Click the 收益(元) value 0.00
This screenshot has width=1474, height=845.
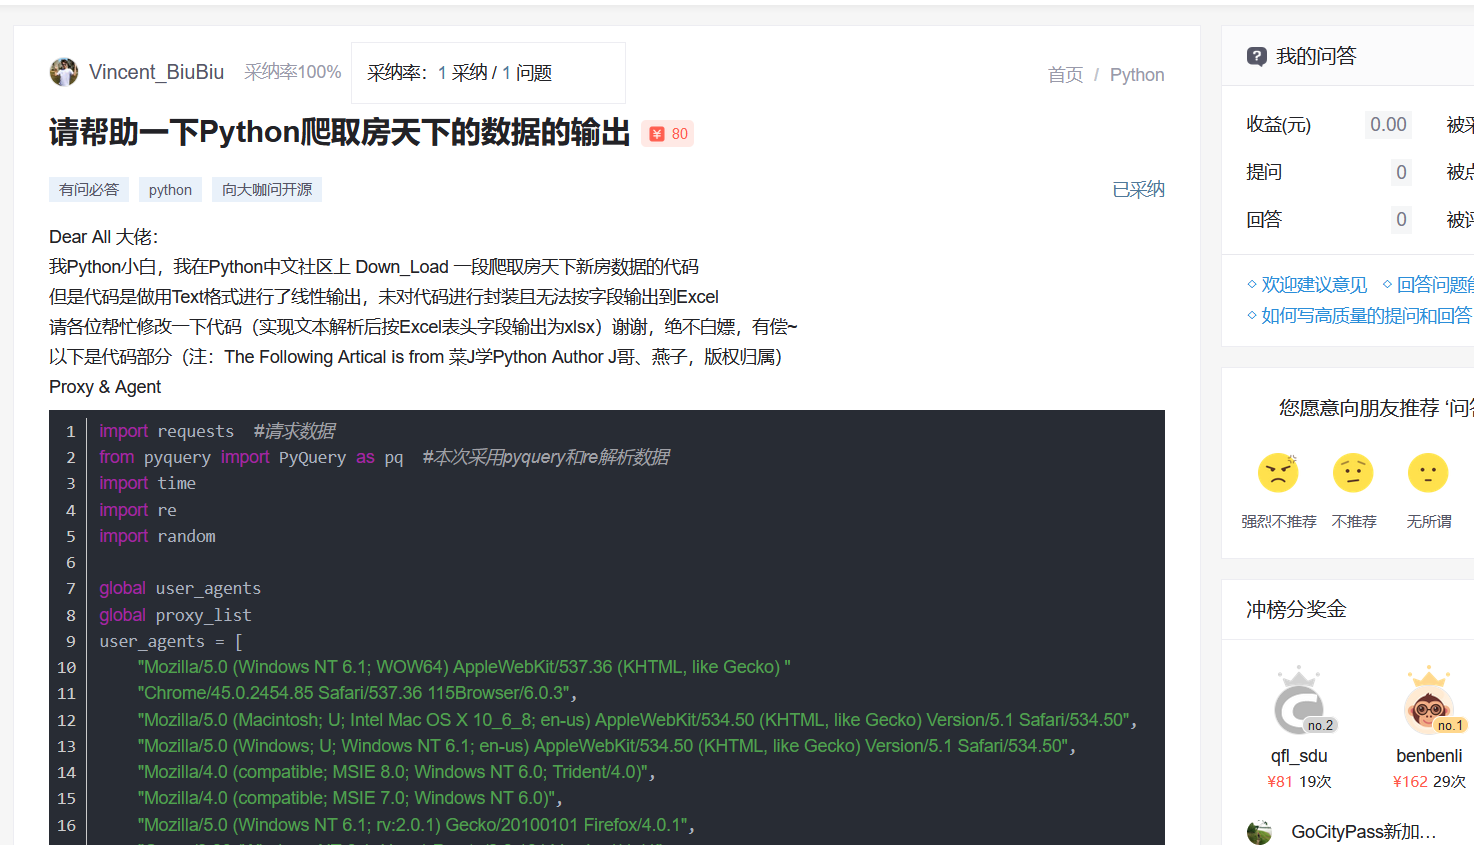[1388, 125]
